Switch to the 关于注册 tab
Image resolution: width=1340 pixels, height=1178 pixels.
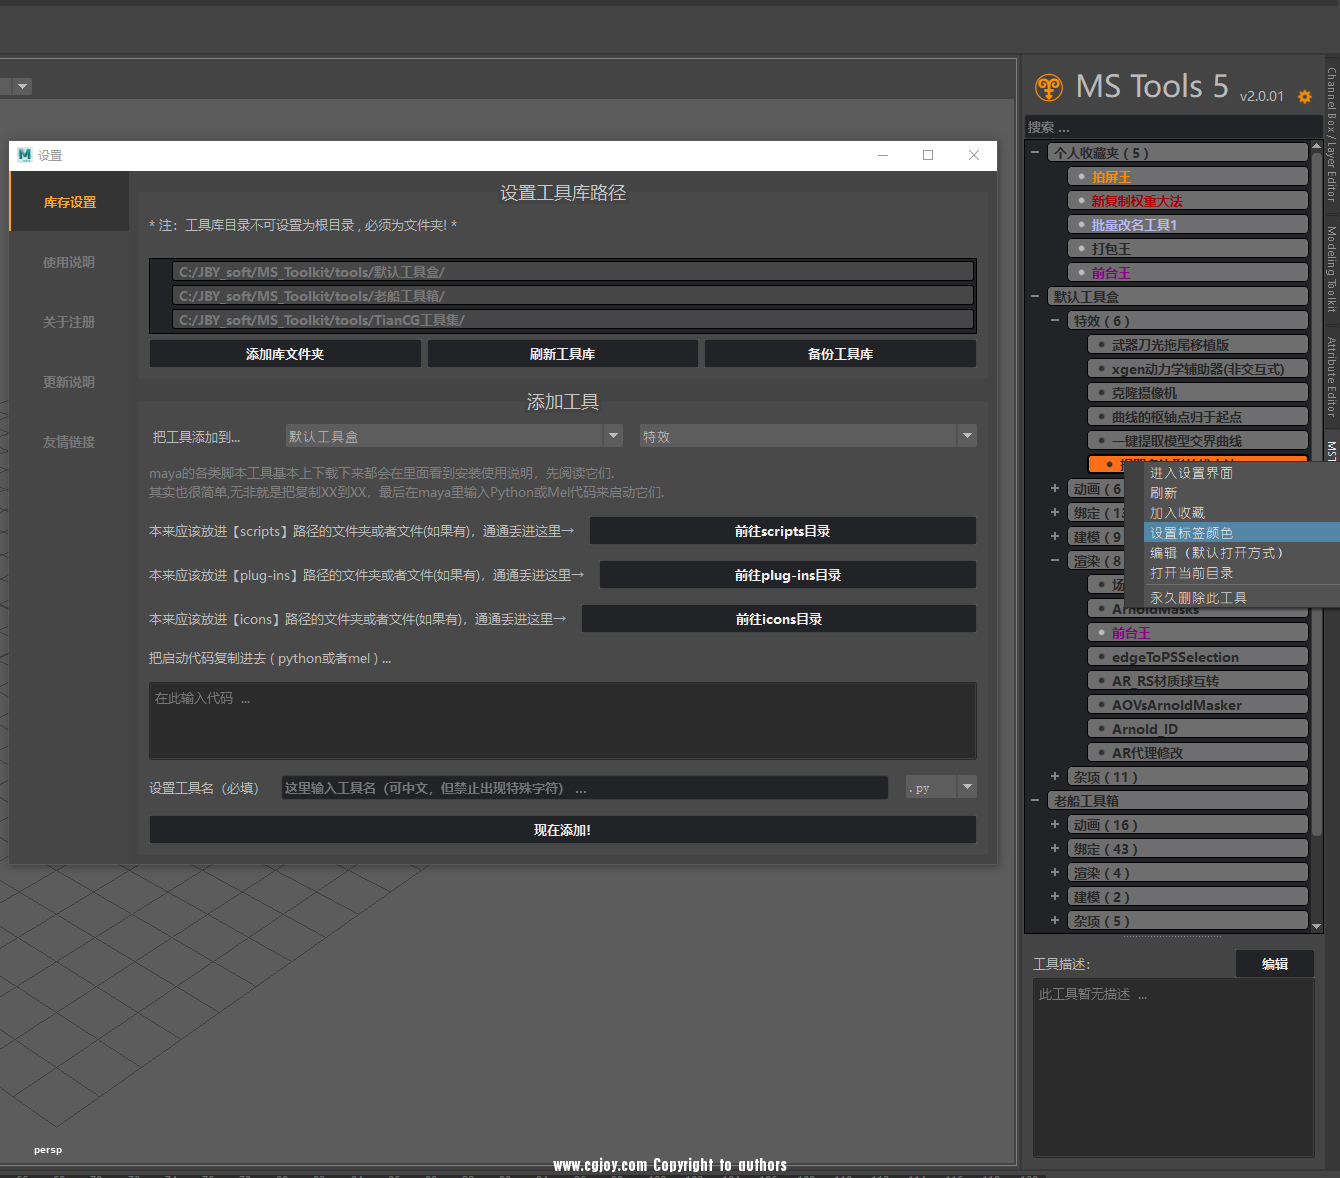pyautogui.click(x=69, y=322)
